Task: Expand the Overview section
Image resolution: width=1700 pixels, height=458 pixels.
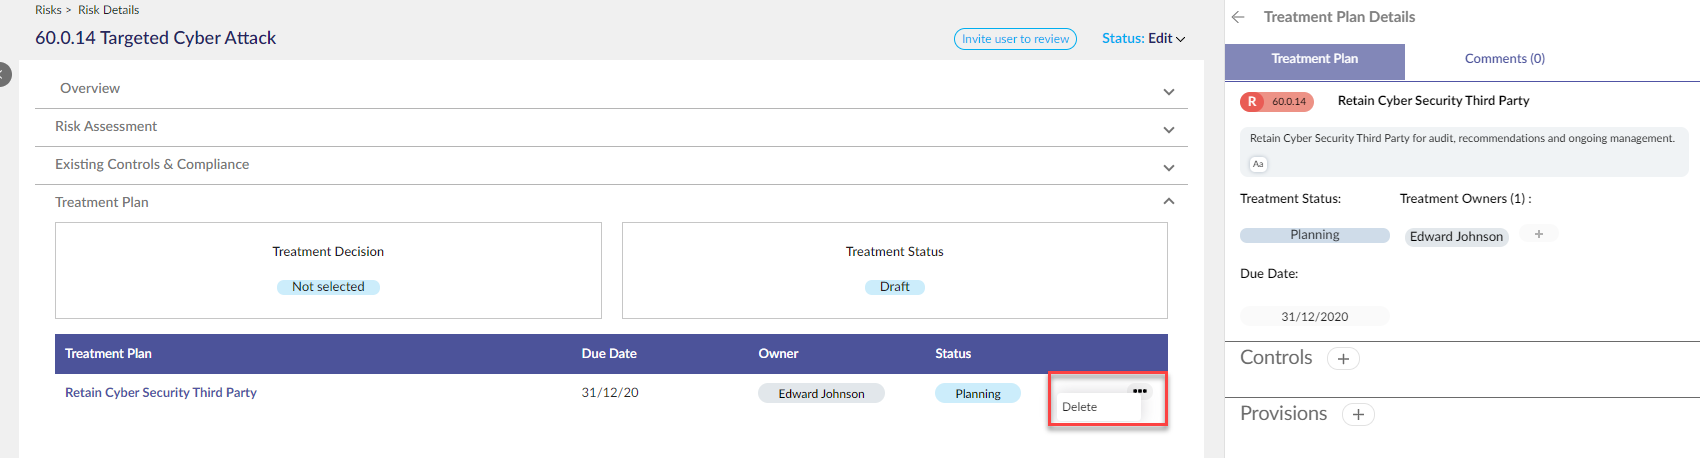Action: 611,89
